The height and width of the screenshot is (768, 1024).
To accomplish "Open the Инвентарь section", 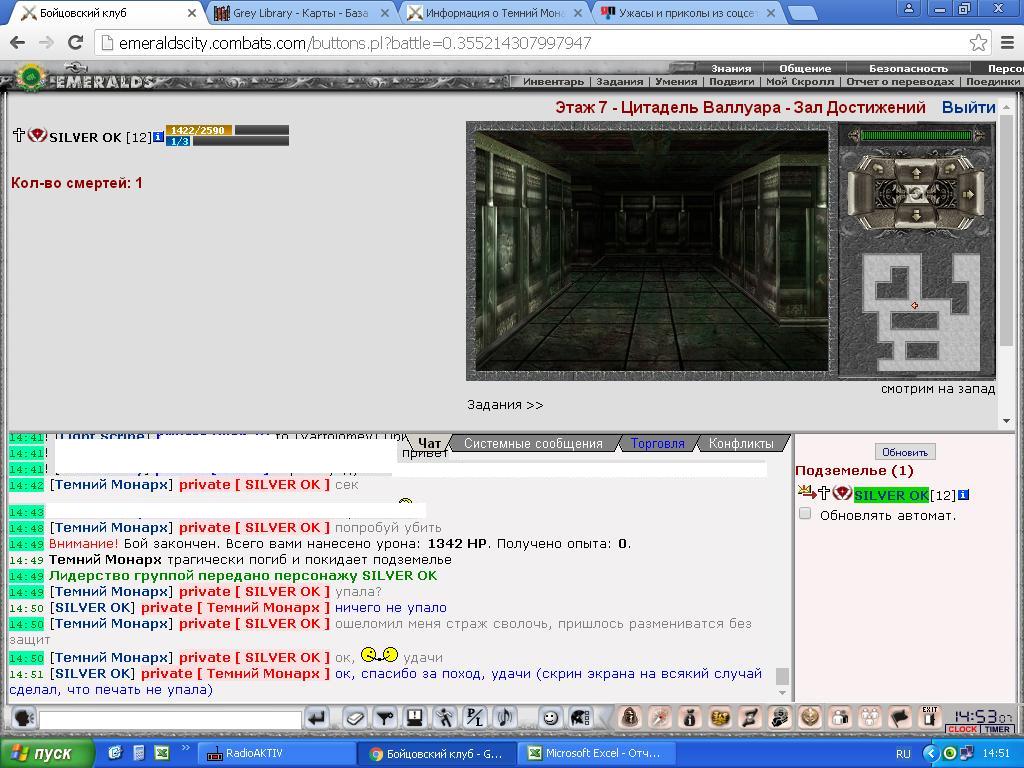I will [x=553, y=82].
